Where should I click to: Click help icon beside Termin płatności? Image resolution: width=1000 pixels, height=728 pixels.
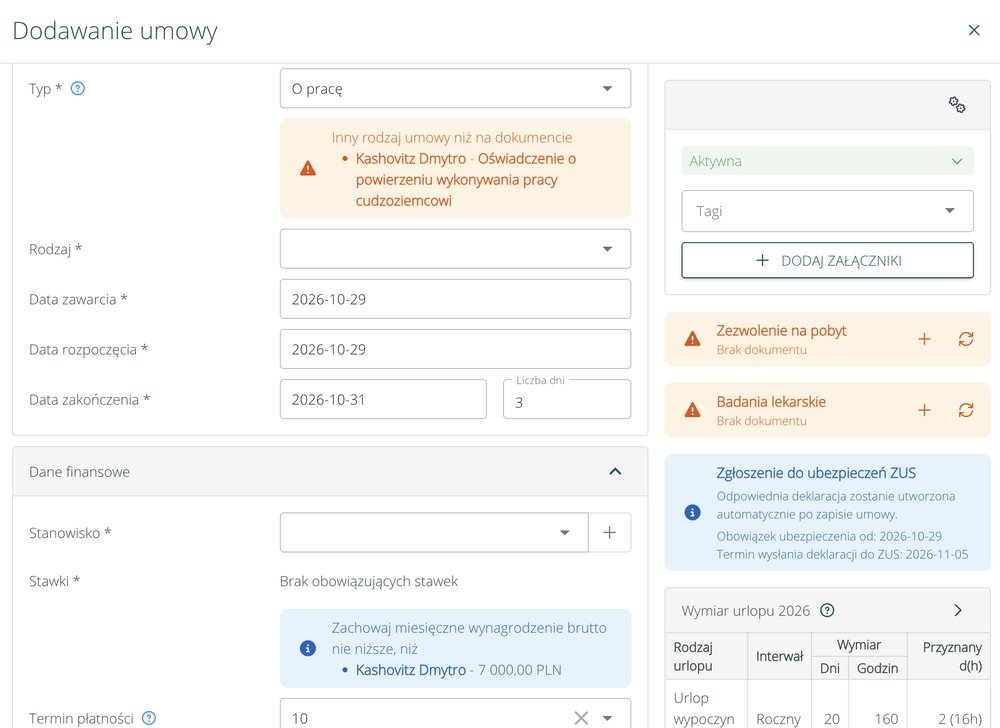pyautogui.click(x=149, y=718)
